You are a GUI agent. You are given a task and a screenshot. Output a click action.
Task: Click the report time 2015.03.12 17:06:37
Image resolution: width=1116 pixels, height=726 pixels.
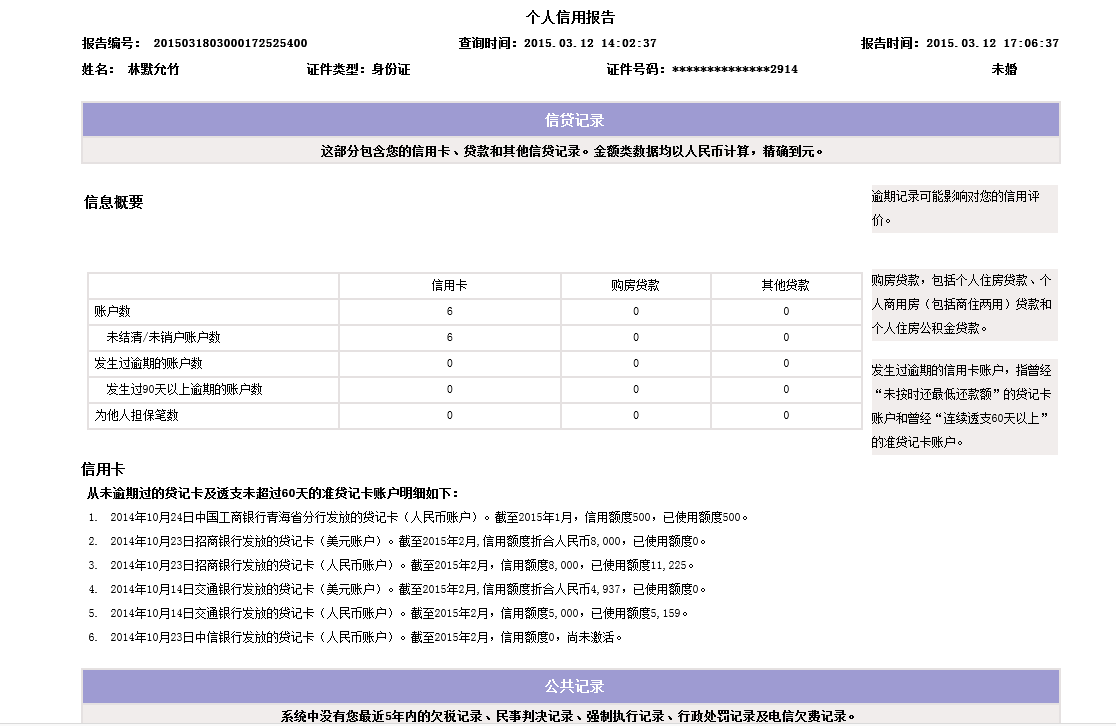tap(992, 43)
